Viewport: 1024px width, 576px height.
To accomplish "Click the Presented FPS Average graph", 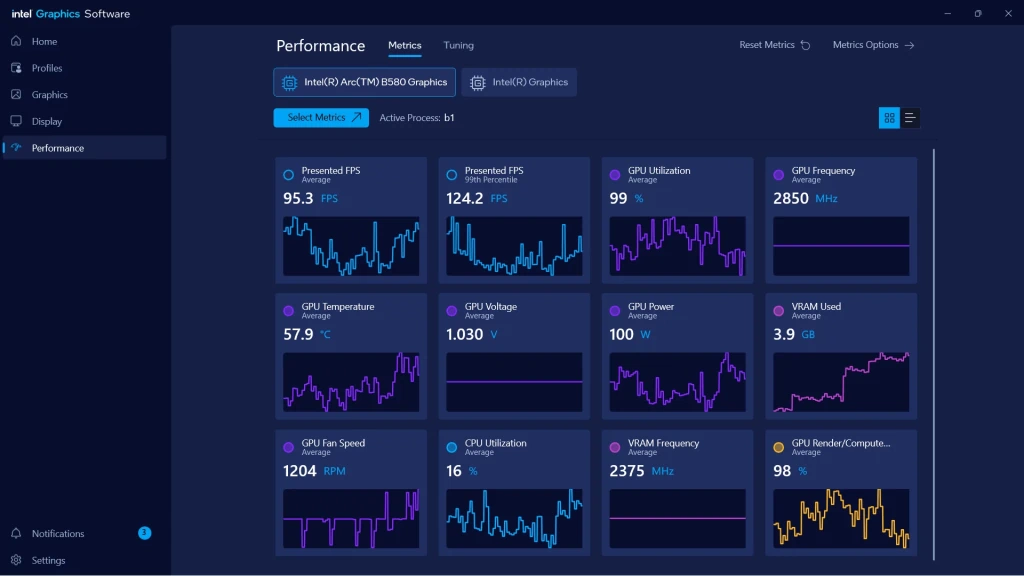I will click(x=351, y=246).
